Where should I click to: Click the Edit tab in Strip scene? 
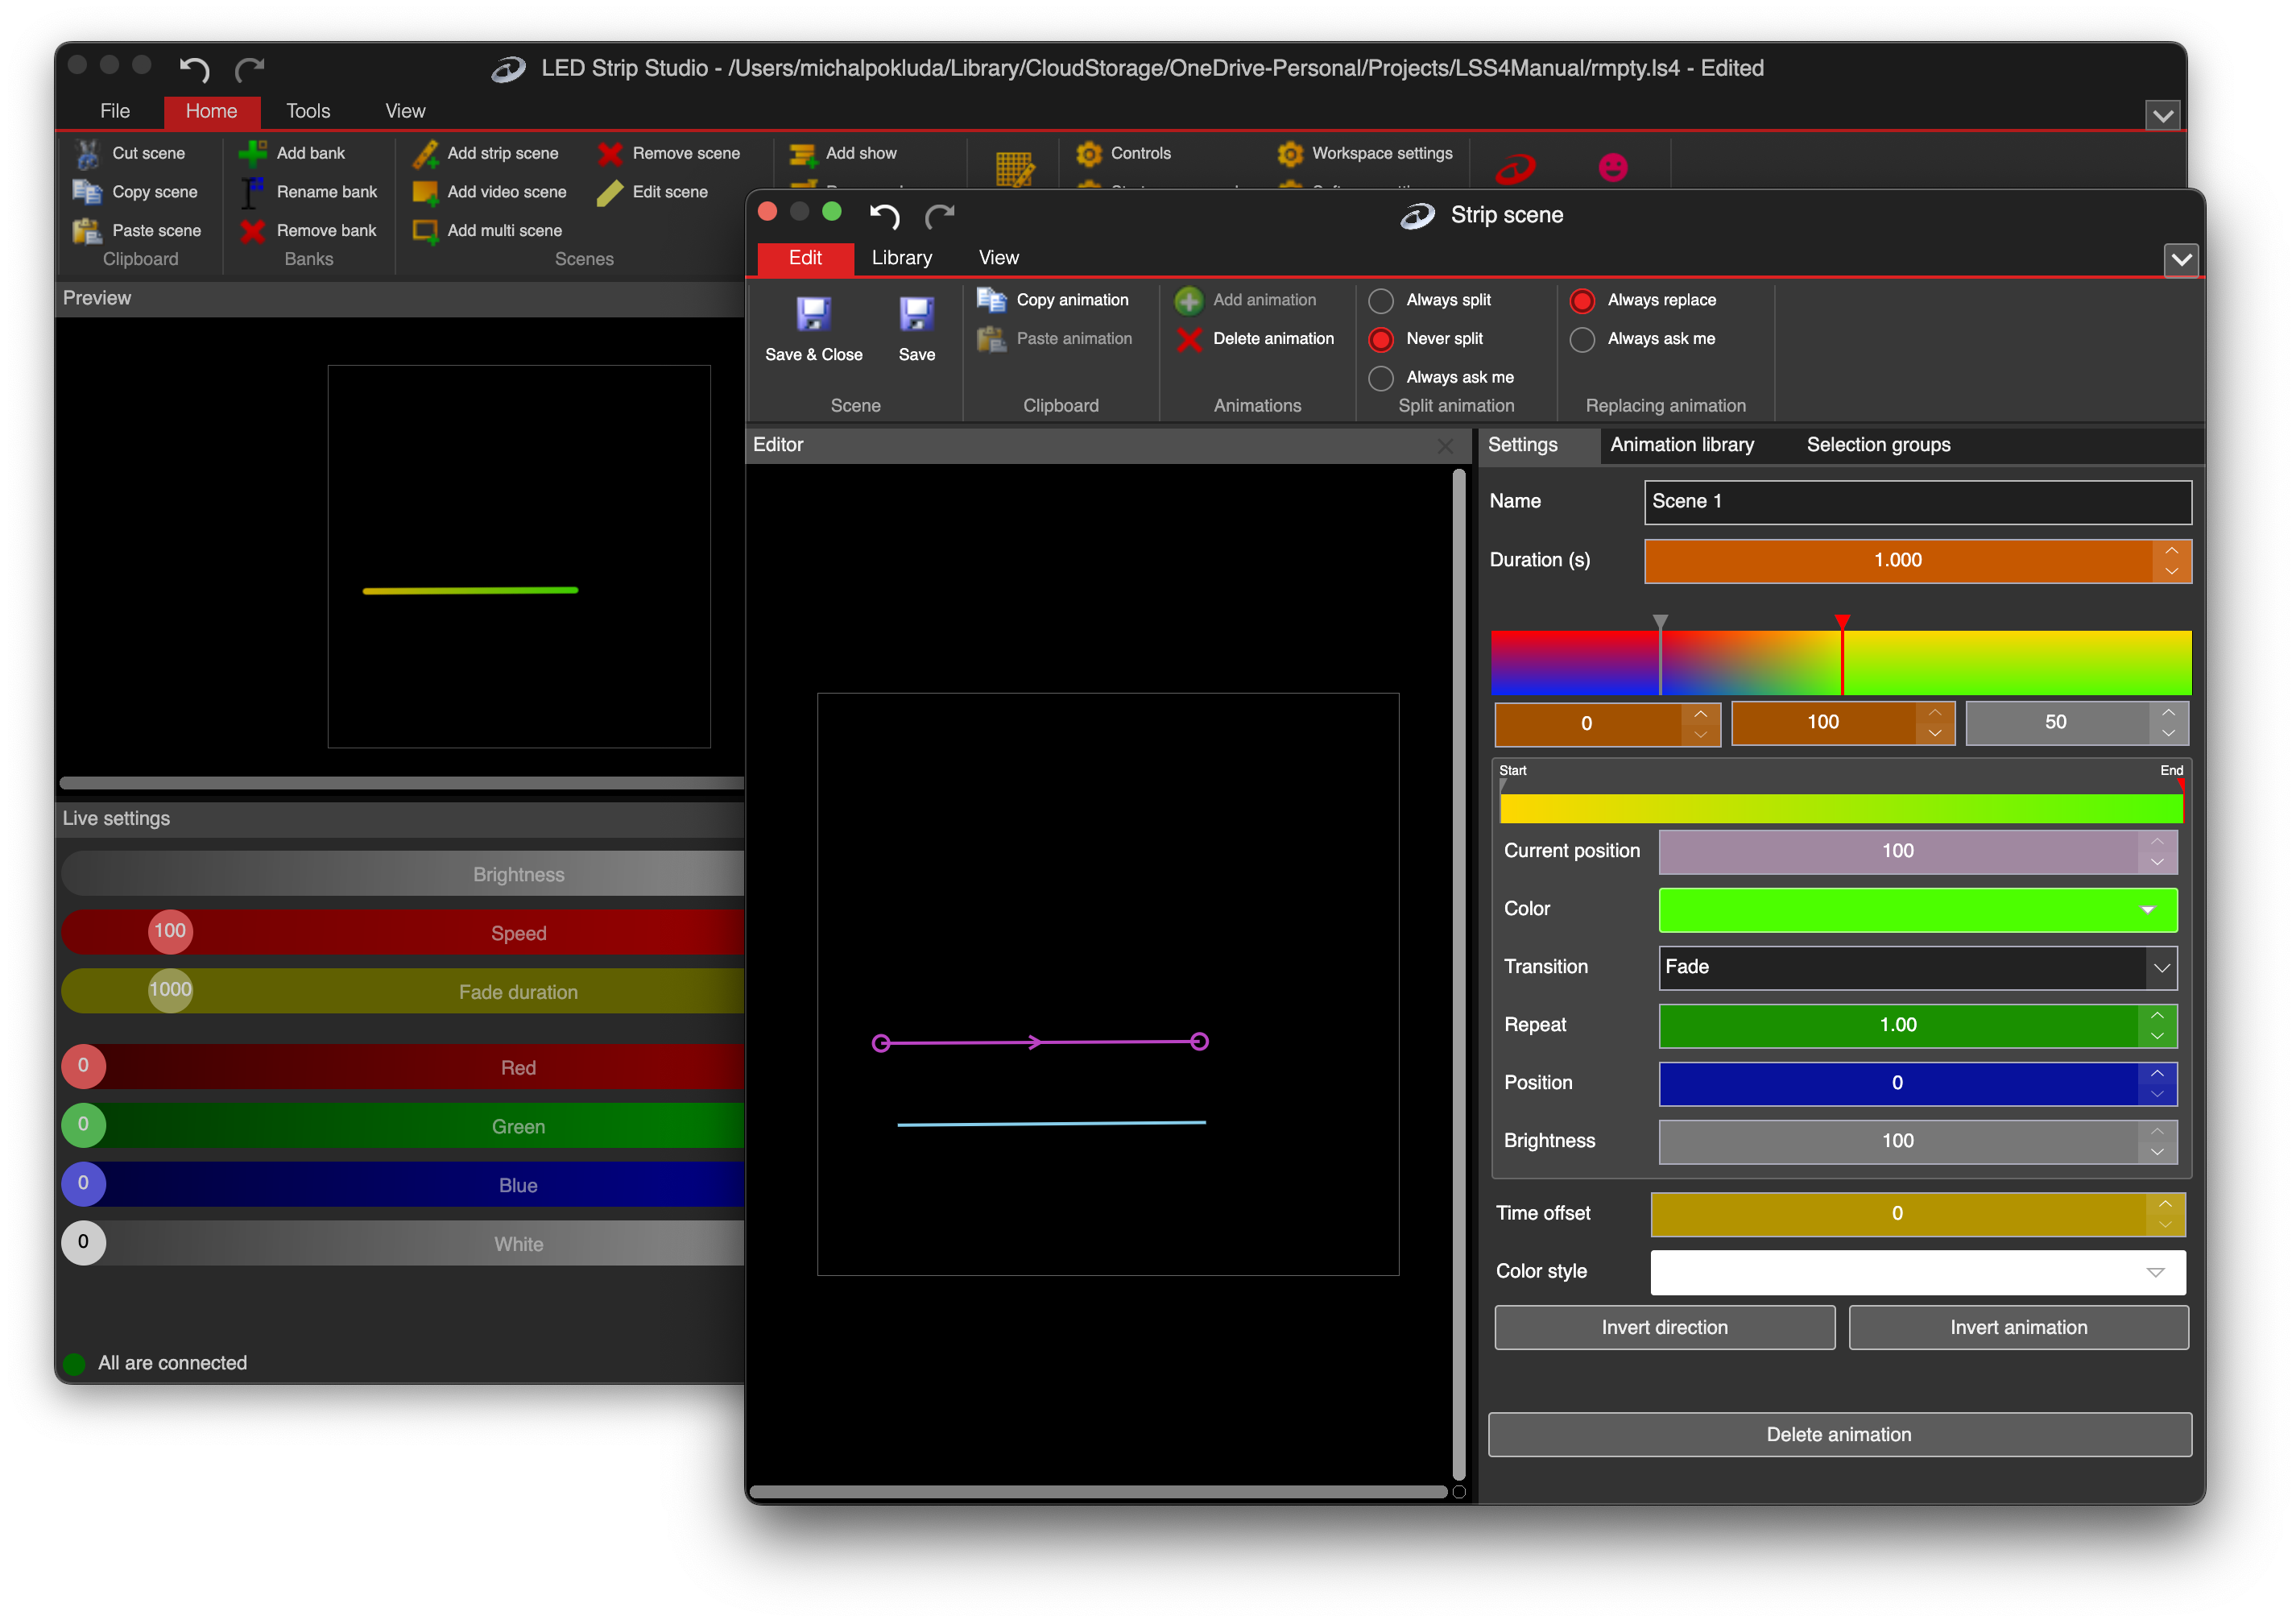click(805, 258)
